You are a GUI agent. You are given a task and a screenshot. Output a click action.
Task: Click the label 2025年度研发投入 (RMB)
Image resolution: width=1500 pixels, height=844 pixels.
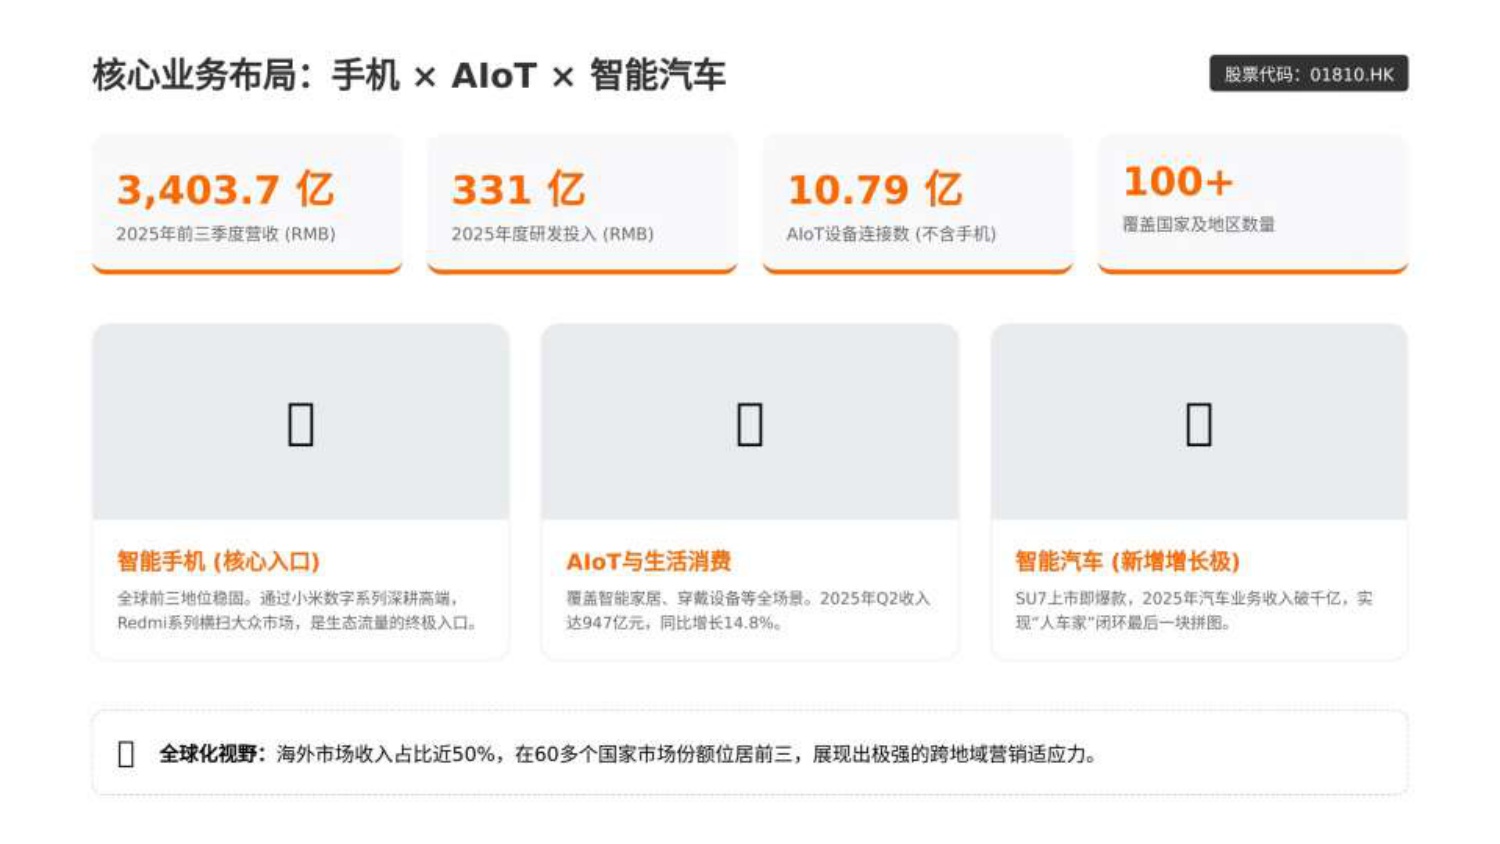pyautogui.click(x=553, y=234)
